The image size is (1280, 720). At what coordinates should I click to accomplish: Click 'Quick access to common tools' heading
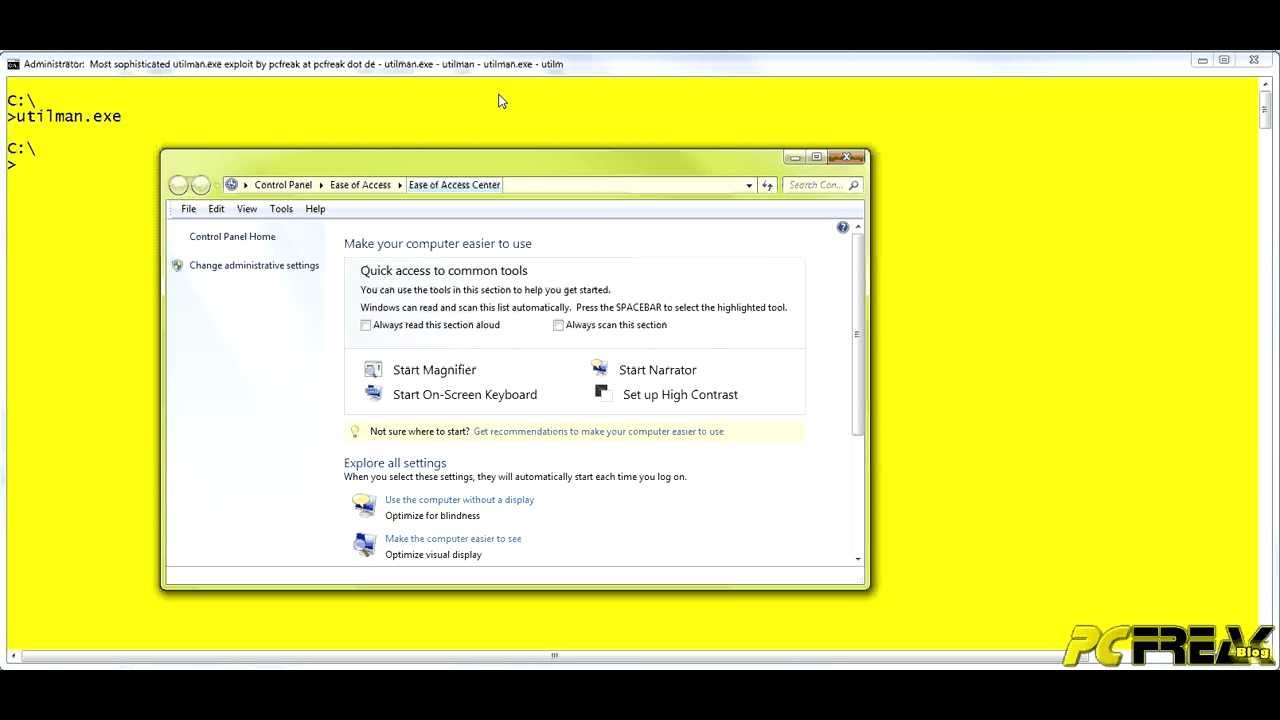[444, 271]
